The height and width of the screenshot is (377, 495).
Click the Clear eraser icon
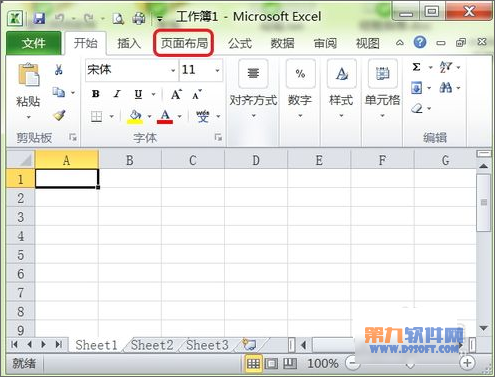[x=417, y=108]
